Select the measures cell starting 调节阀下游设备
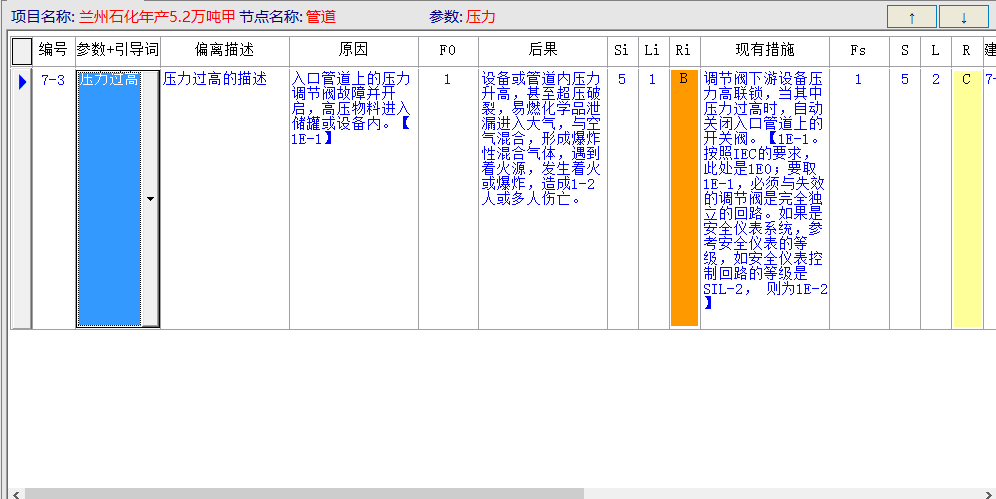This screenshot has height=499, width=996. tap(765, 198)
